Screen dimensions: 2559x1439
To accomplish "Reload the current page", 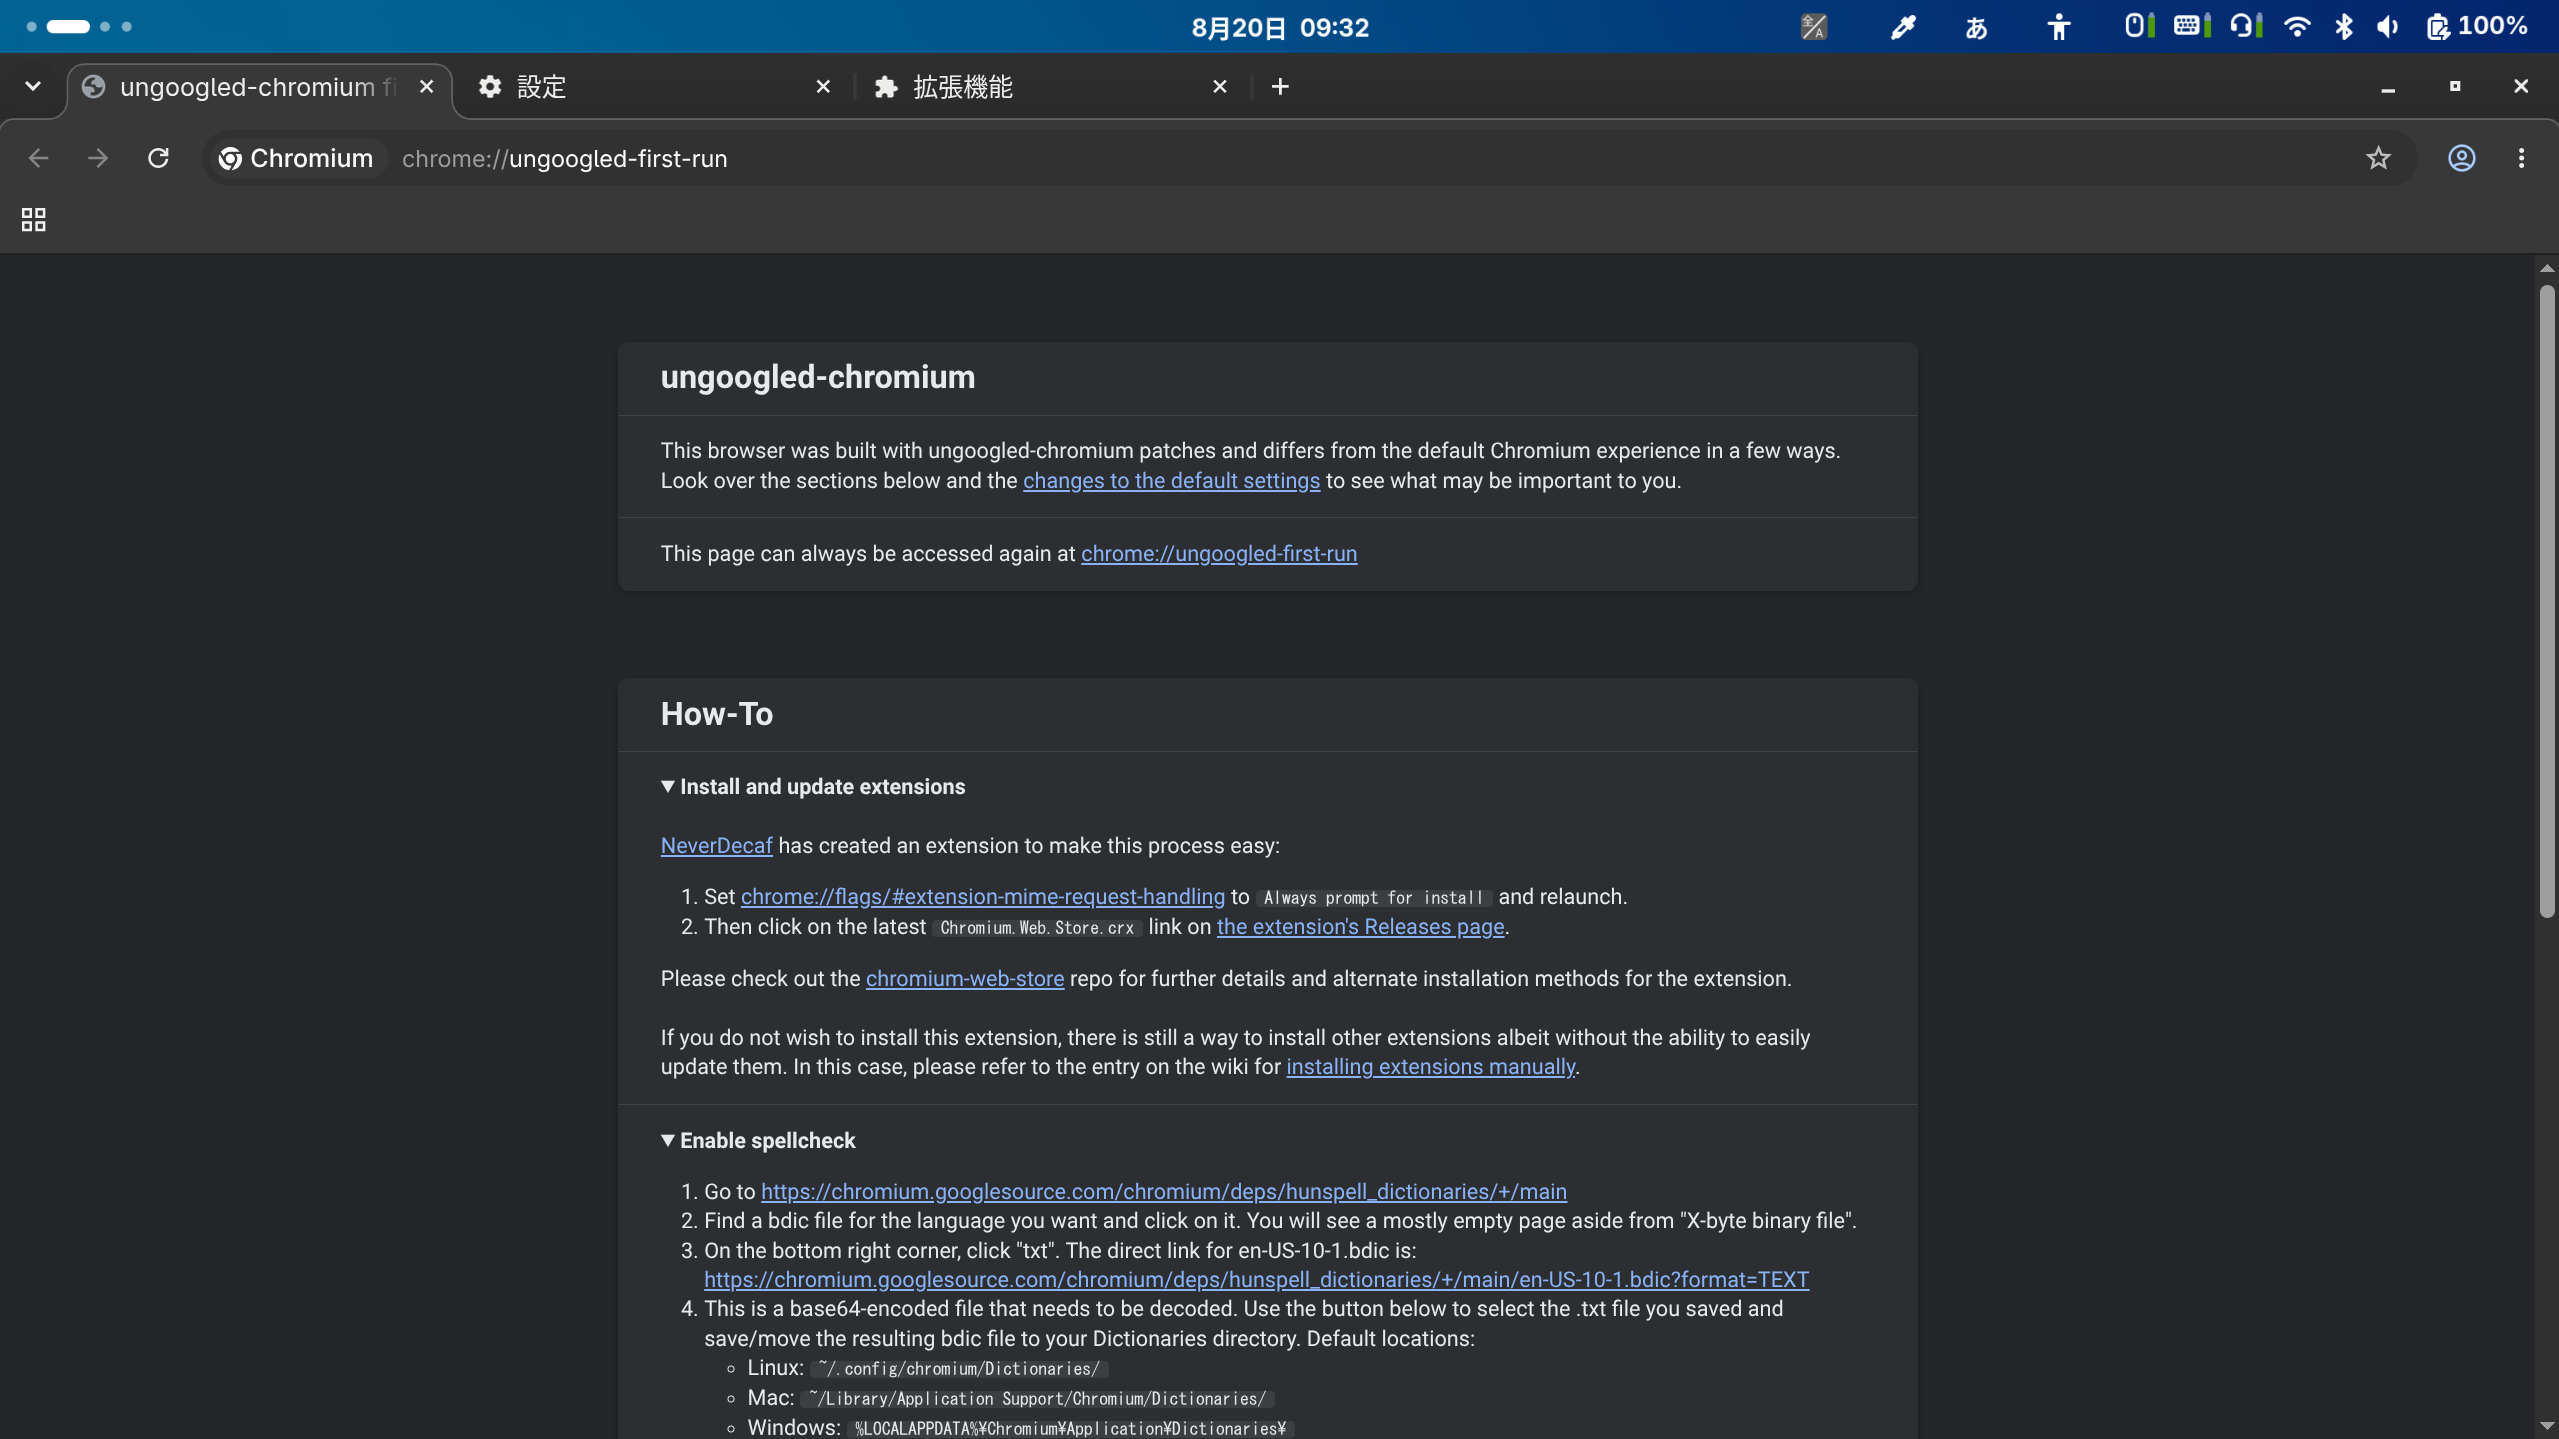I will point(158,158).
